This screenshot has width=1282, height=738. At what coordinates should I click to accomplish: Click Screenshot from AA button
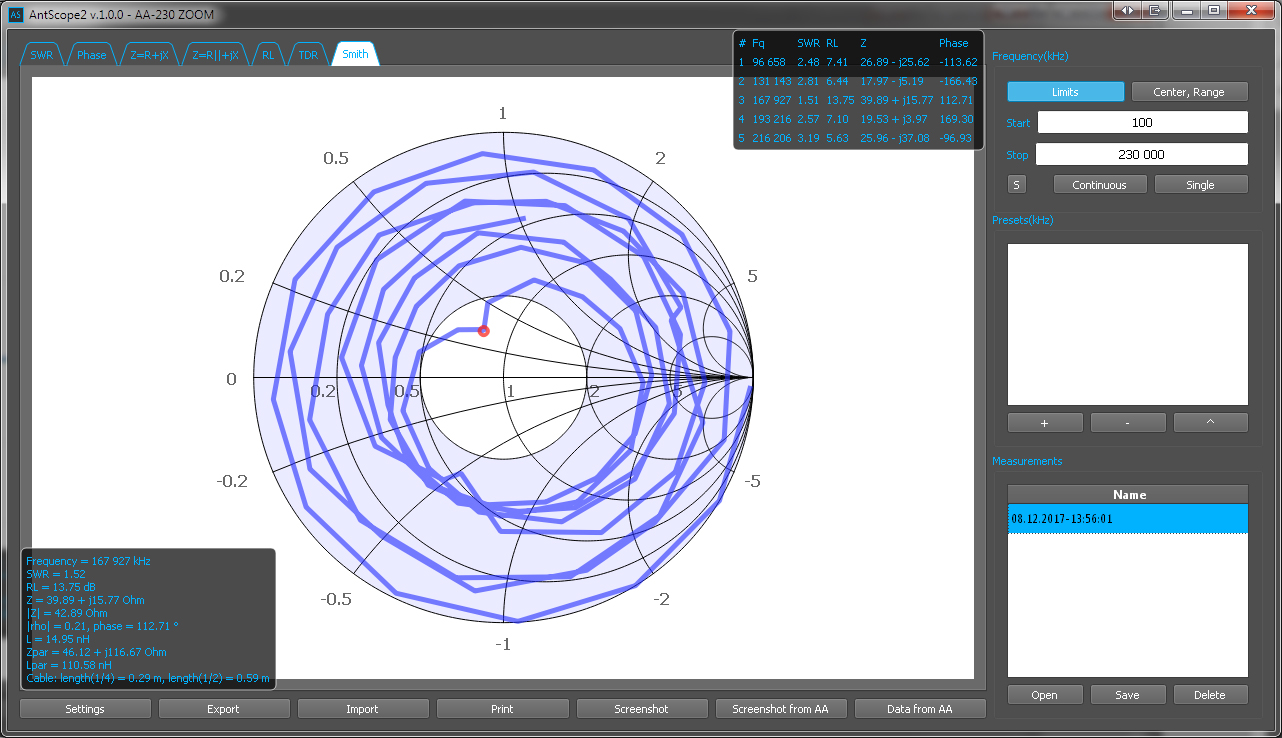click(781, 709)
